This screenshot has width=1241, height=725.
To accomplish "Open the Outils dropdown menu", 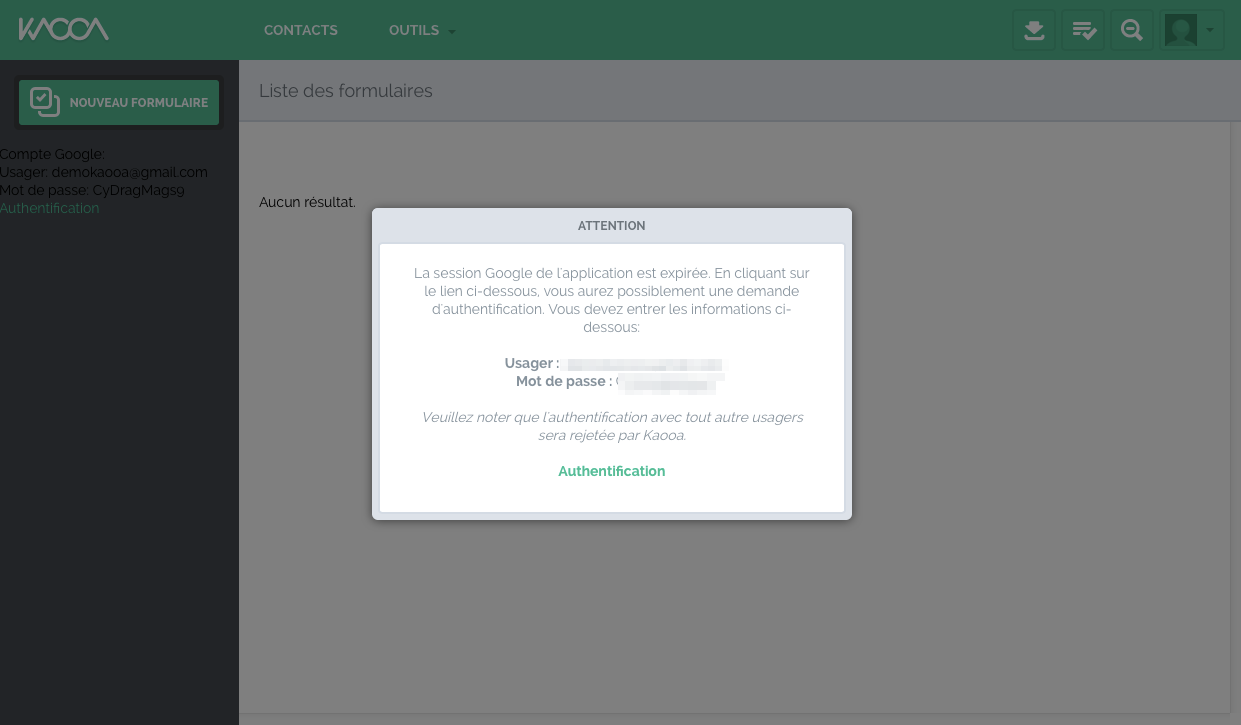I will [x=422, y=30].
